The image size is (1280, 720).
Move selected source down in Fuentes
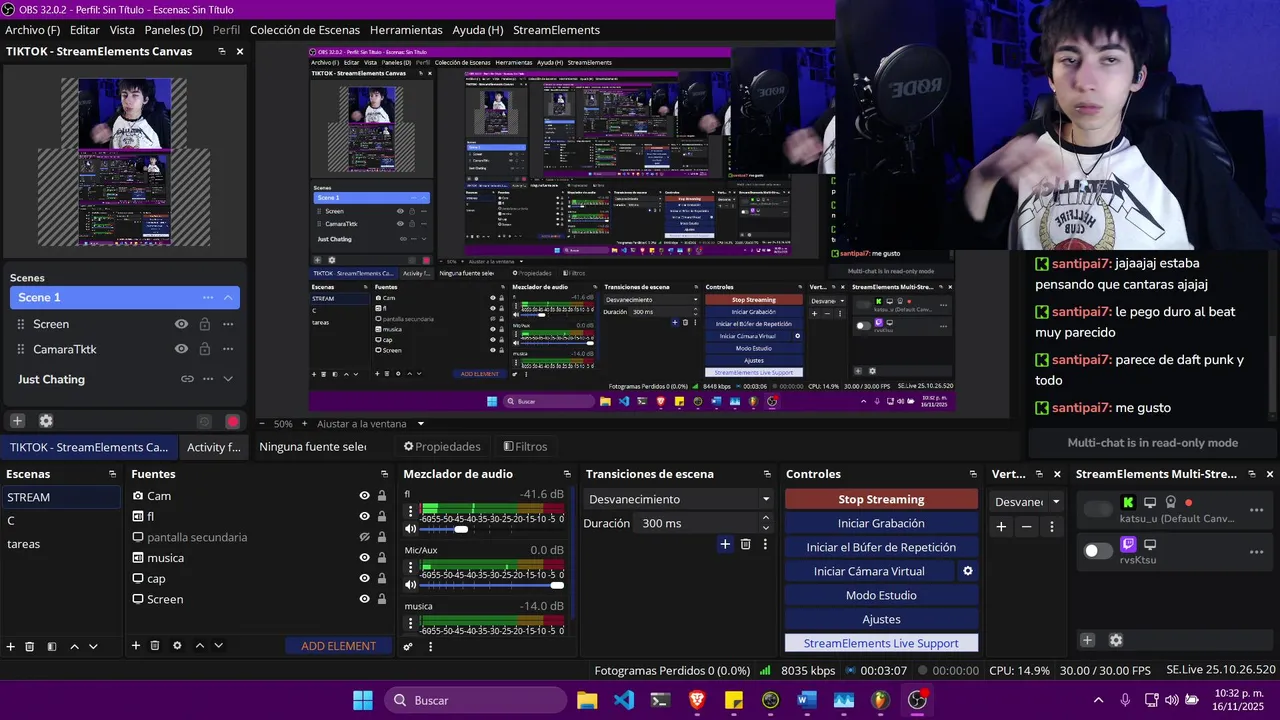[x=218, y=646]
